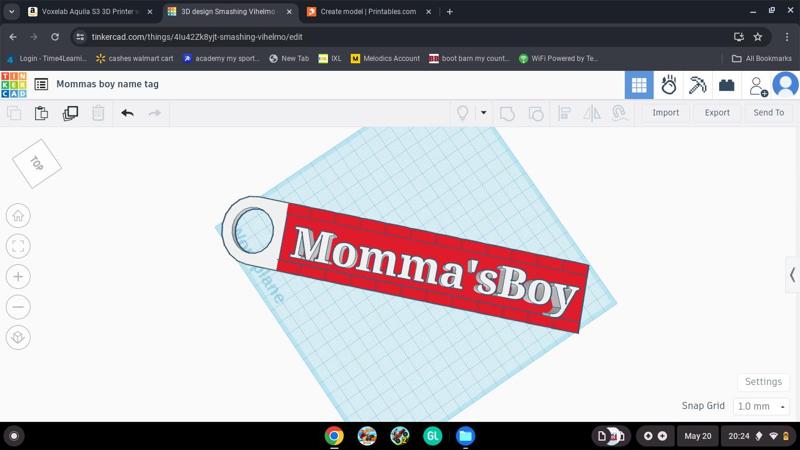Expand the collapsed shapes panel arrow
800x450 pixels.
792,275
